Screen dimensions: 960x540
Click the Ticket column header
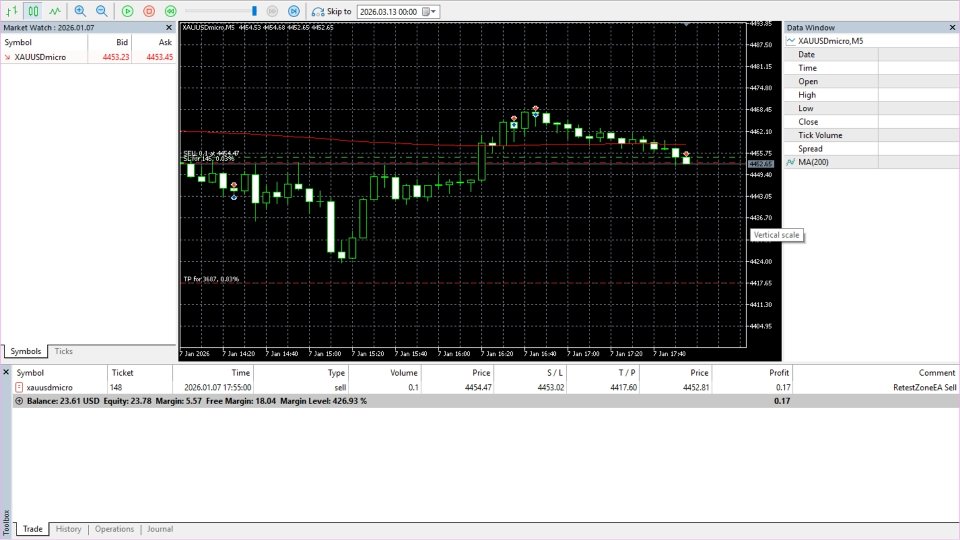(x=122, y=373)
